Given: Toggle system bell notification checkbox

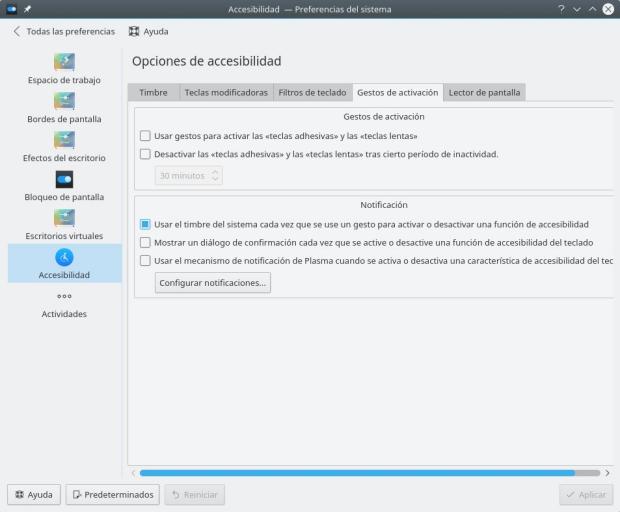Looking at the screenshot, I should coord(145,224).
